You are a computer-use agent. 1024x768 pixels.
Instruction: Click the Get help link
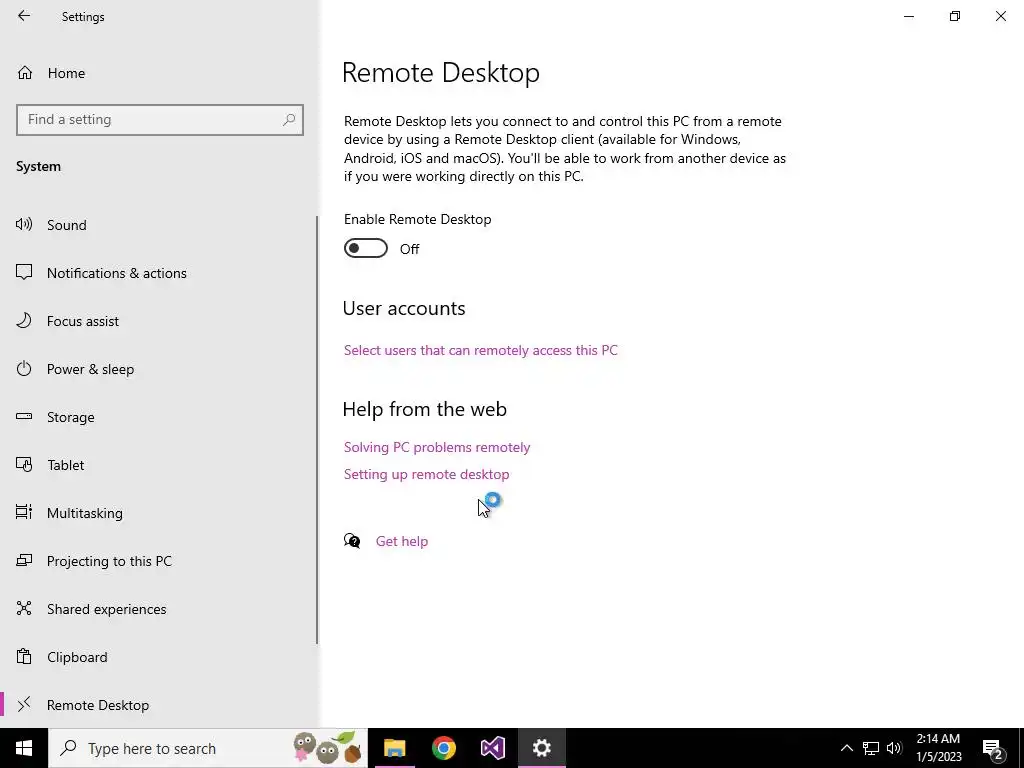click(x=402, y=541)
